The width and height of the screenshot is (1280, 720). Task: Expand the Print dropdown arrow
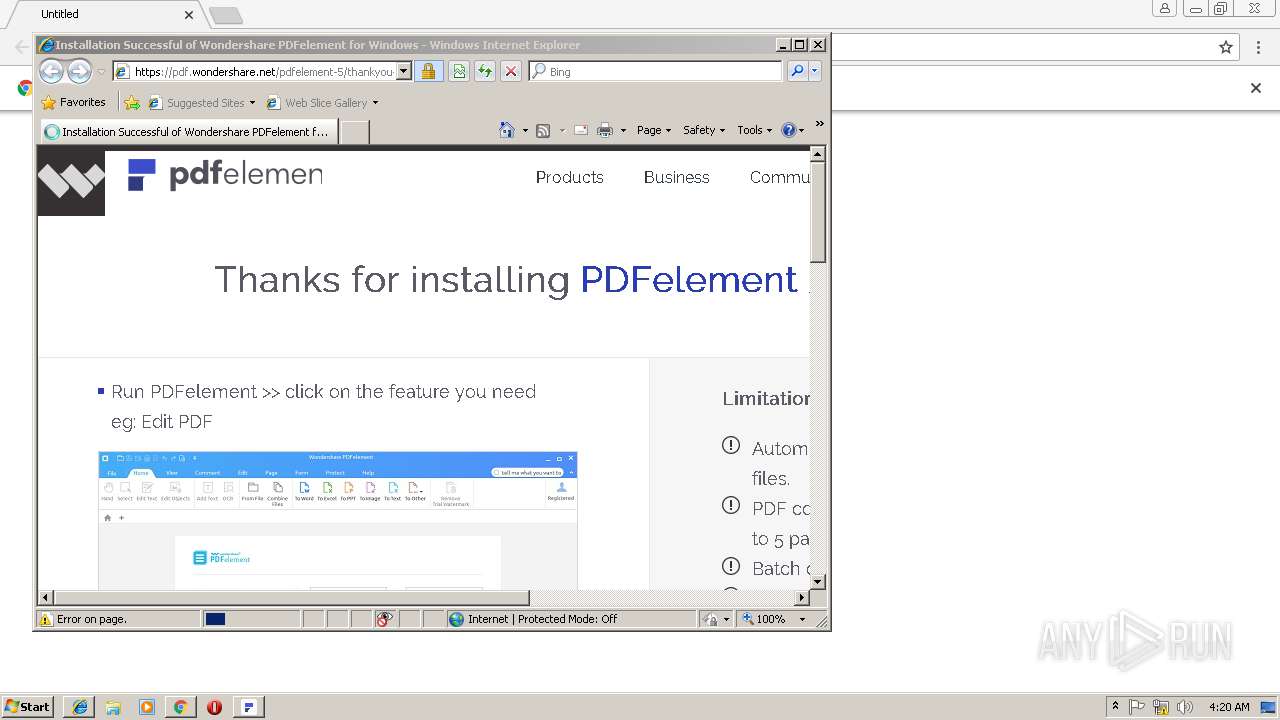[623, 130]
